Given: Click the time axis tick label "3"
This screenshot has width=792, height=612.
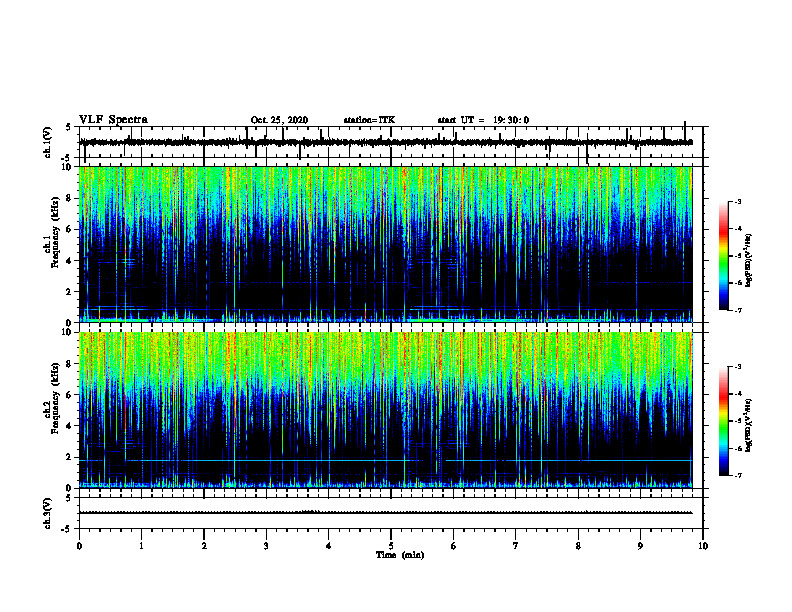Looking at the screenshot, I should [266, 546].
